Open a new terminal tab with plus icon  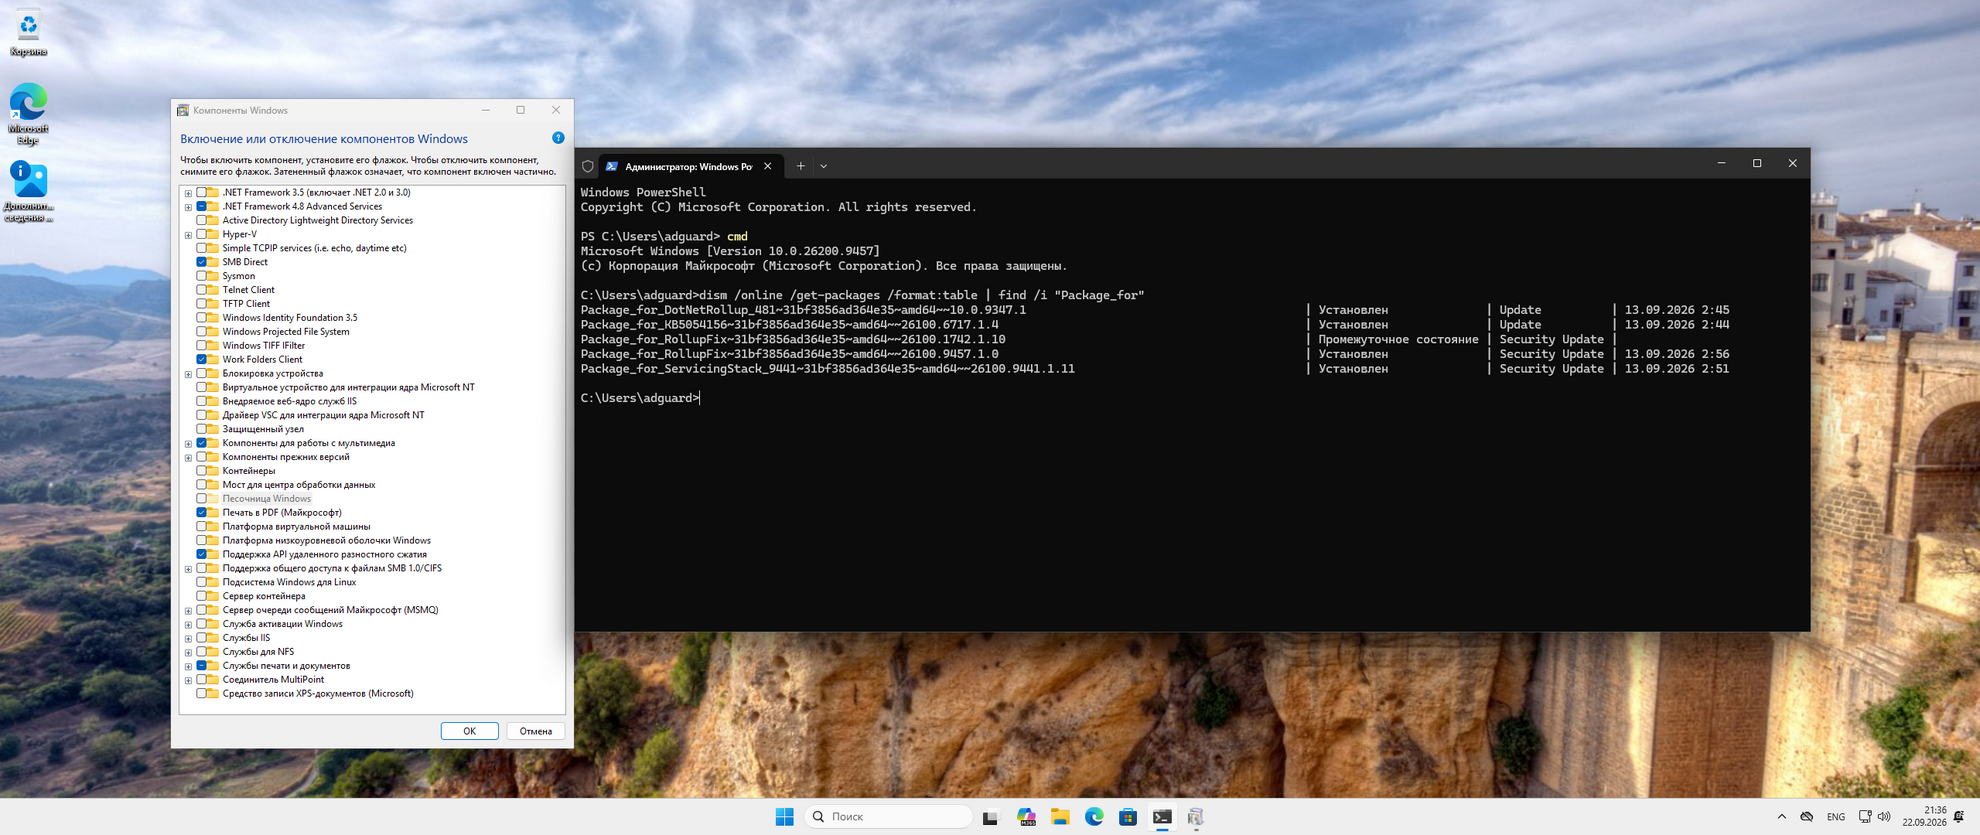coord(800,166)
